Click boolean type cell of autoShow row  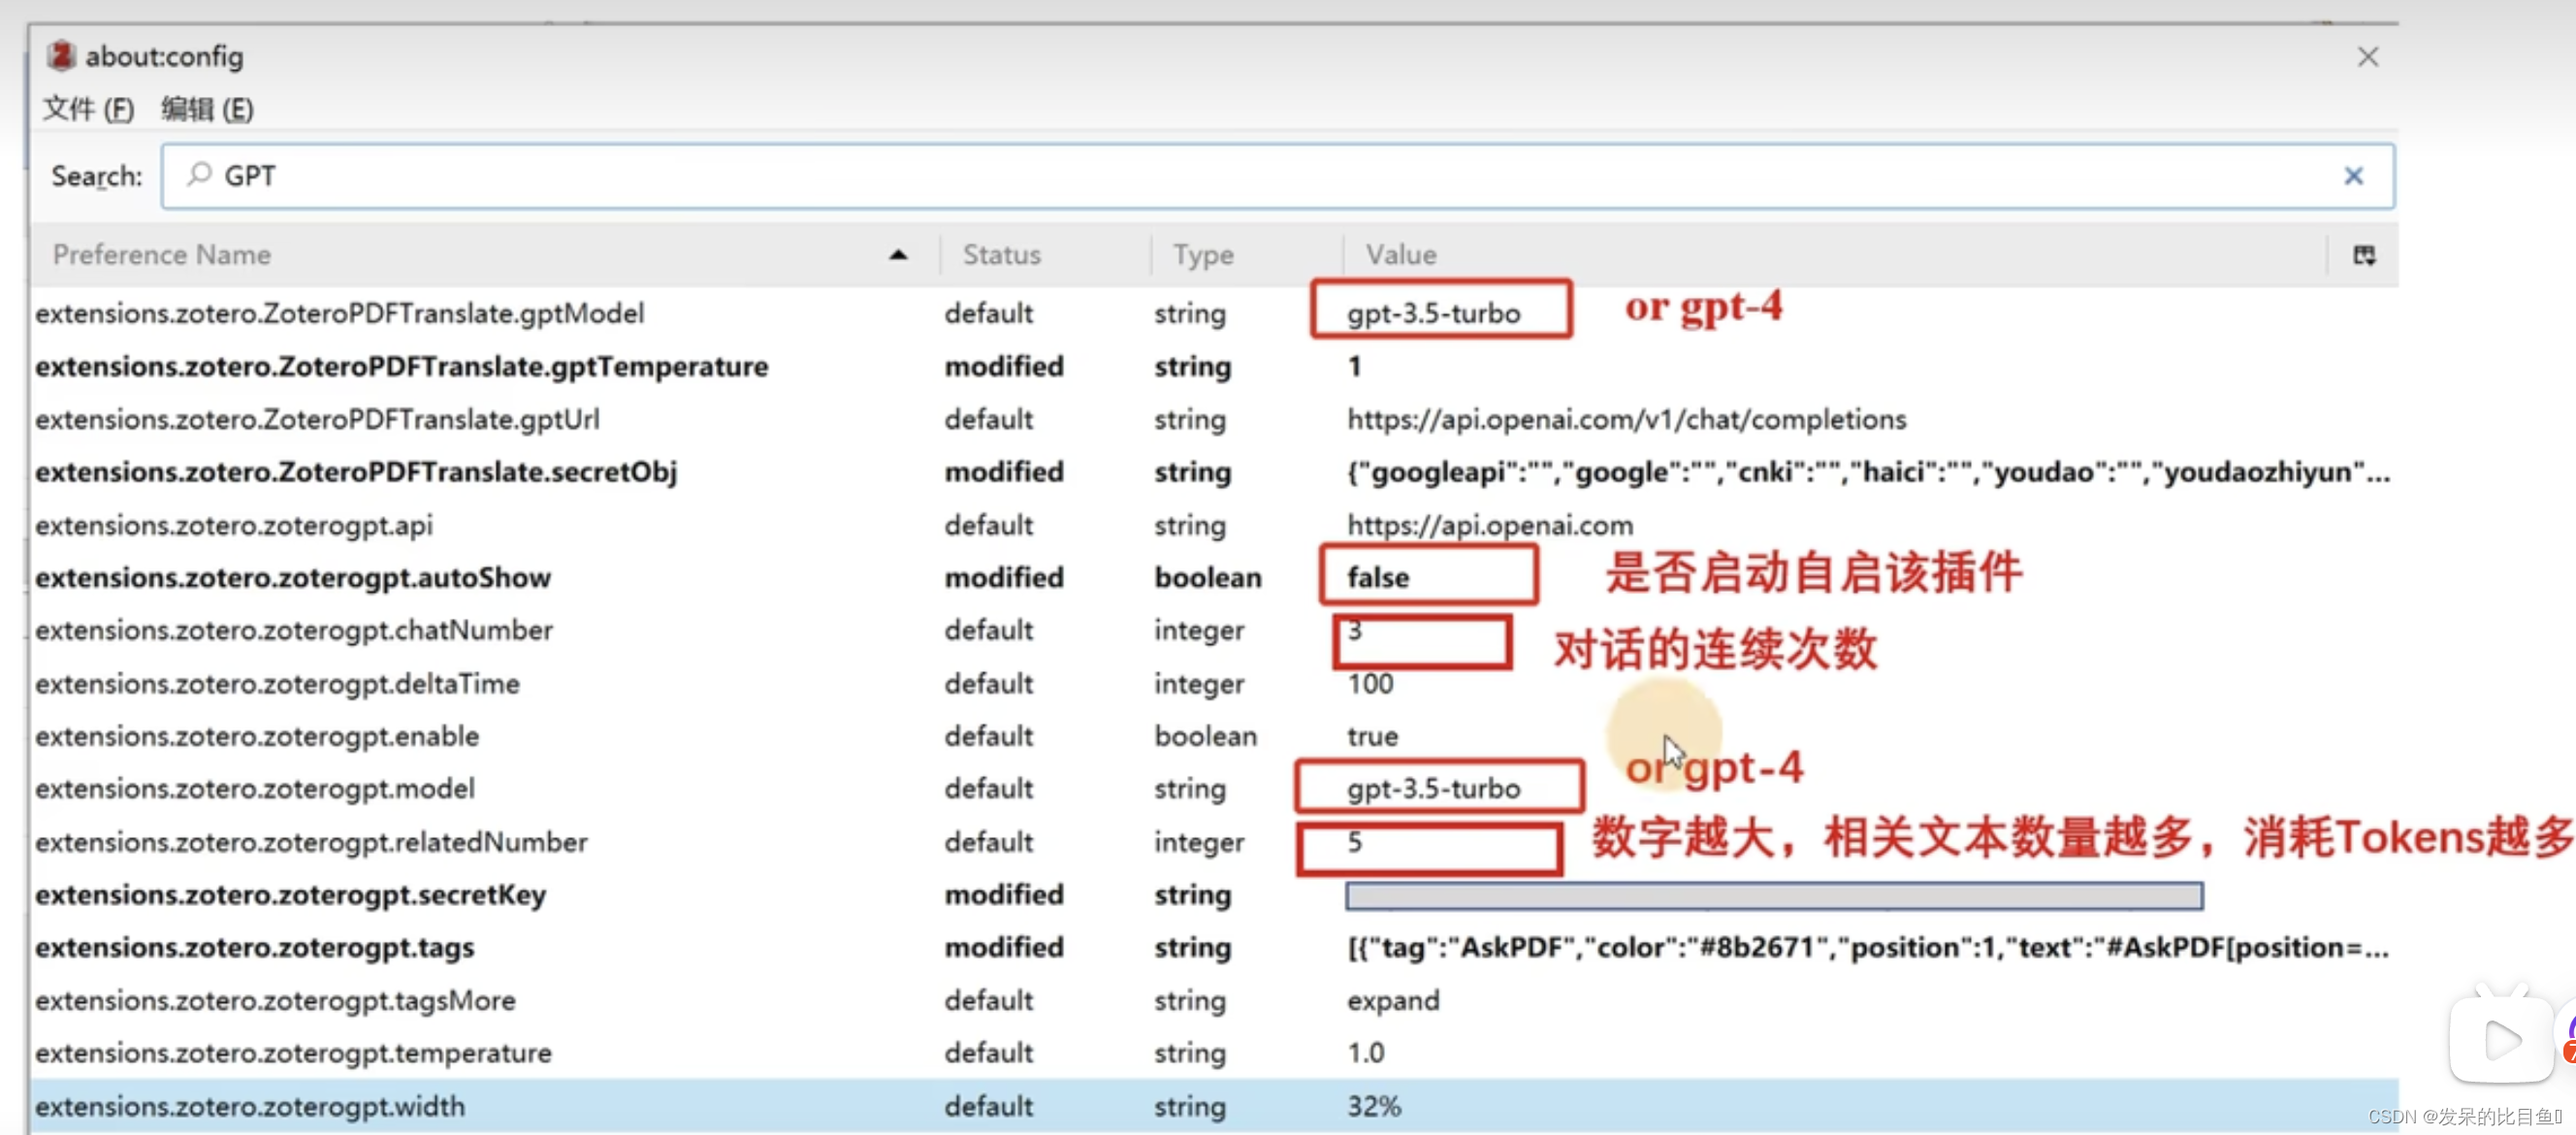tap(1208, 578)
